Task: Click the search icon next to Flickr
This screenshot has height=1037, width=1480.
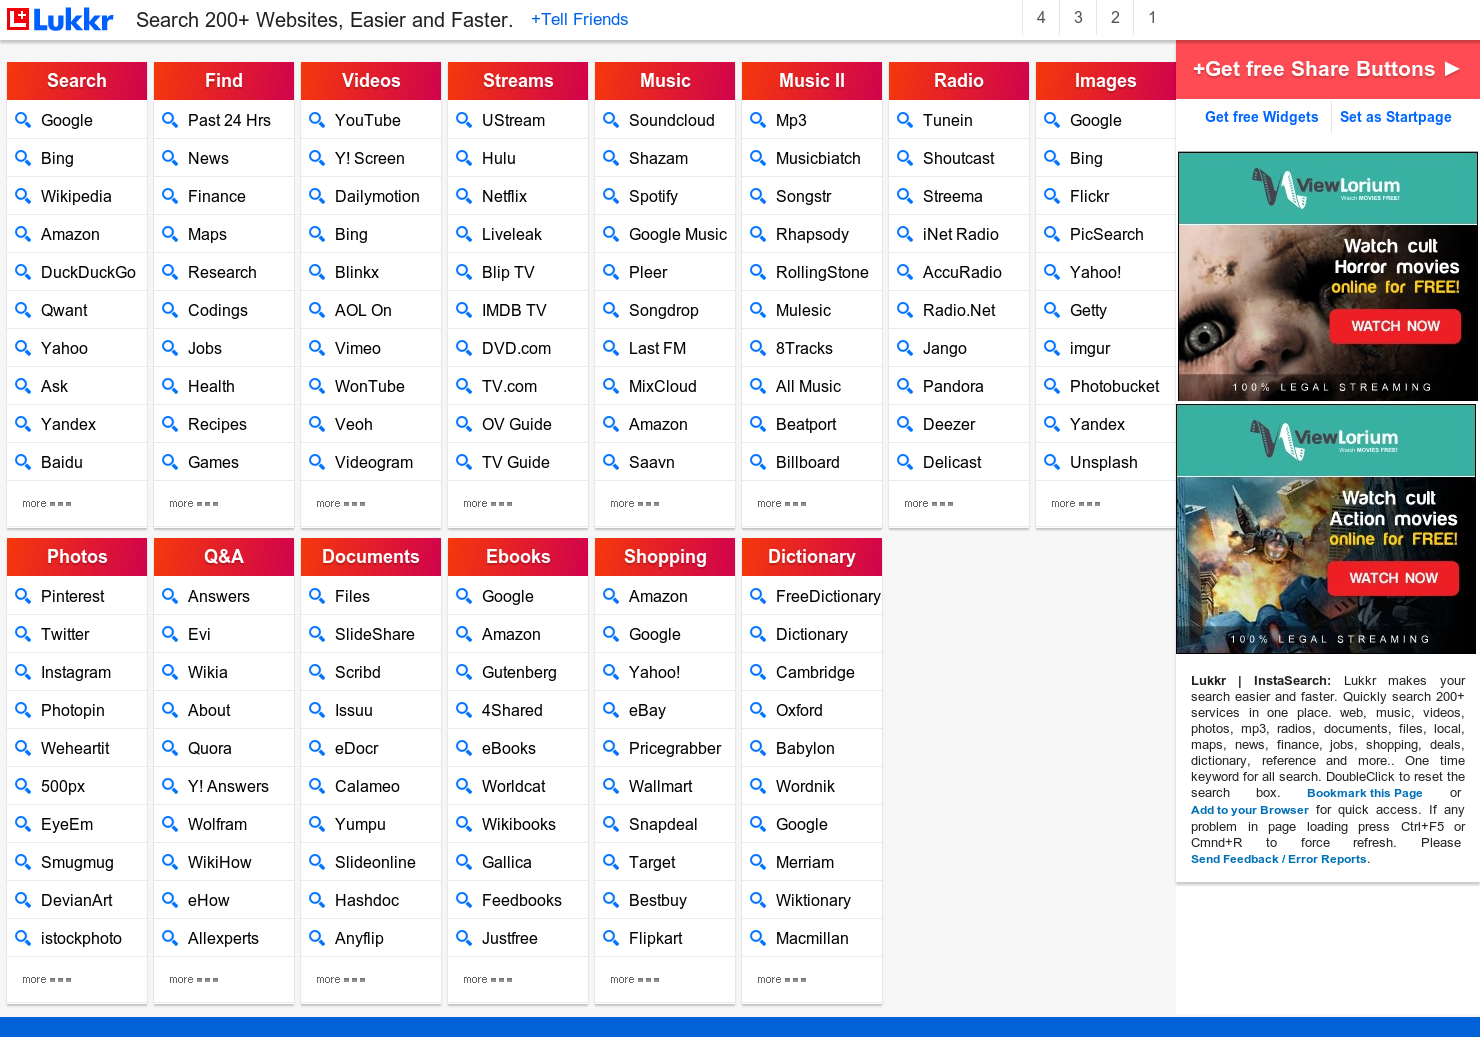Action: pyautogui.click(x=1052, y=196)
